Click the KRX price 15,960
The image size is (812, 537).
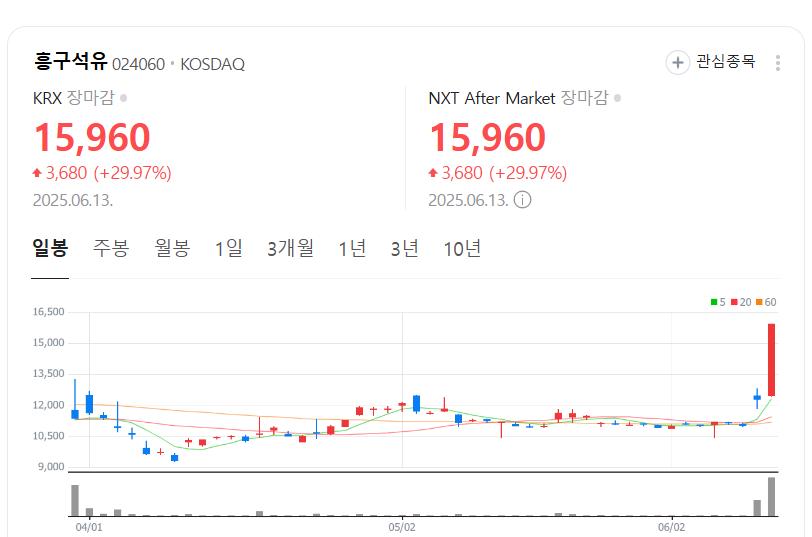(92, 138)
